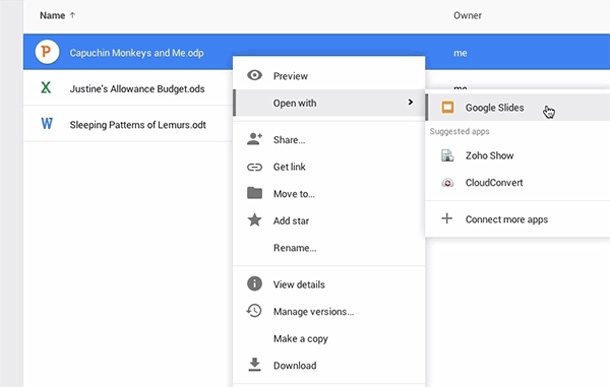Screen dimensions: 610x387
Task: Open file with Zoho Show
Action: tap(517, 156)
